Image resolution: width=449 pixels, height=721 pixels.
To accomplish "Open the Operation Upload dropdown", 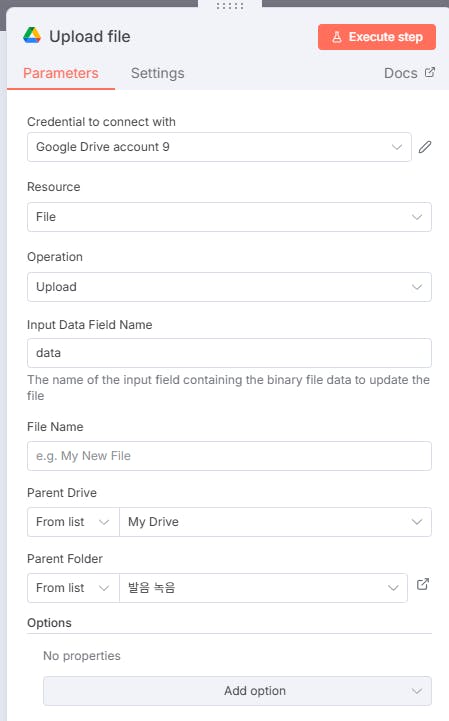I will click(x=229, y=287).
